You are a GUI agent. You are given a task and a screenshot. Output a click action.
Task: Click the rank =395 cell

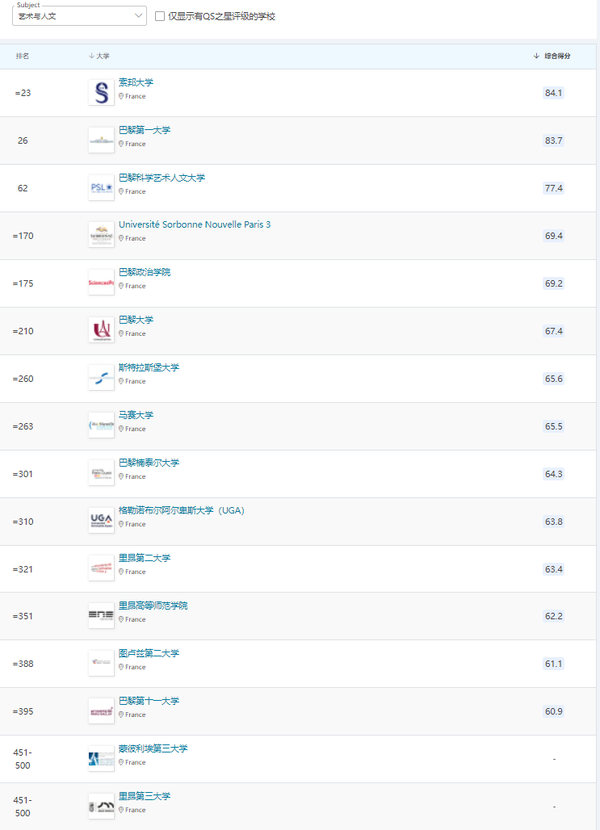tap(23, 711)
